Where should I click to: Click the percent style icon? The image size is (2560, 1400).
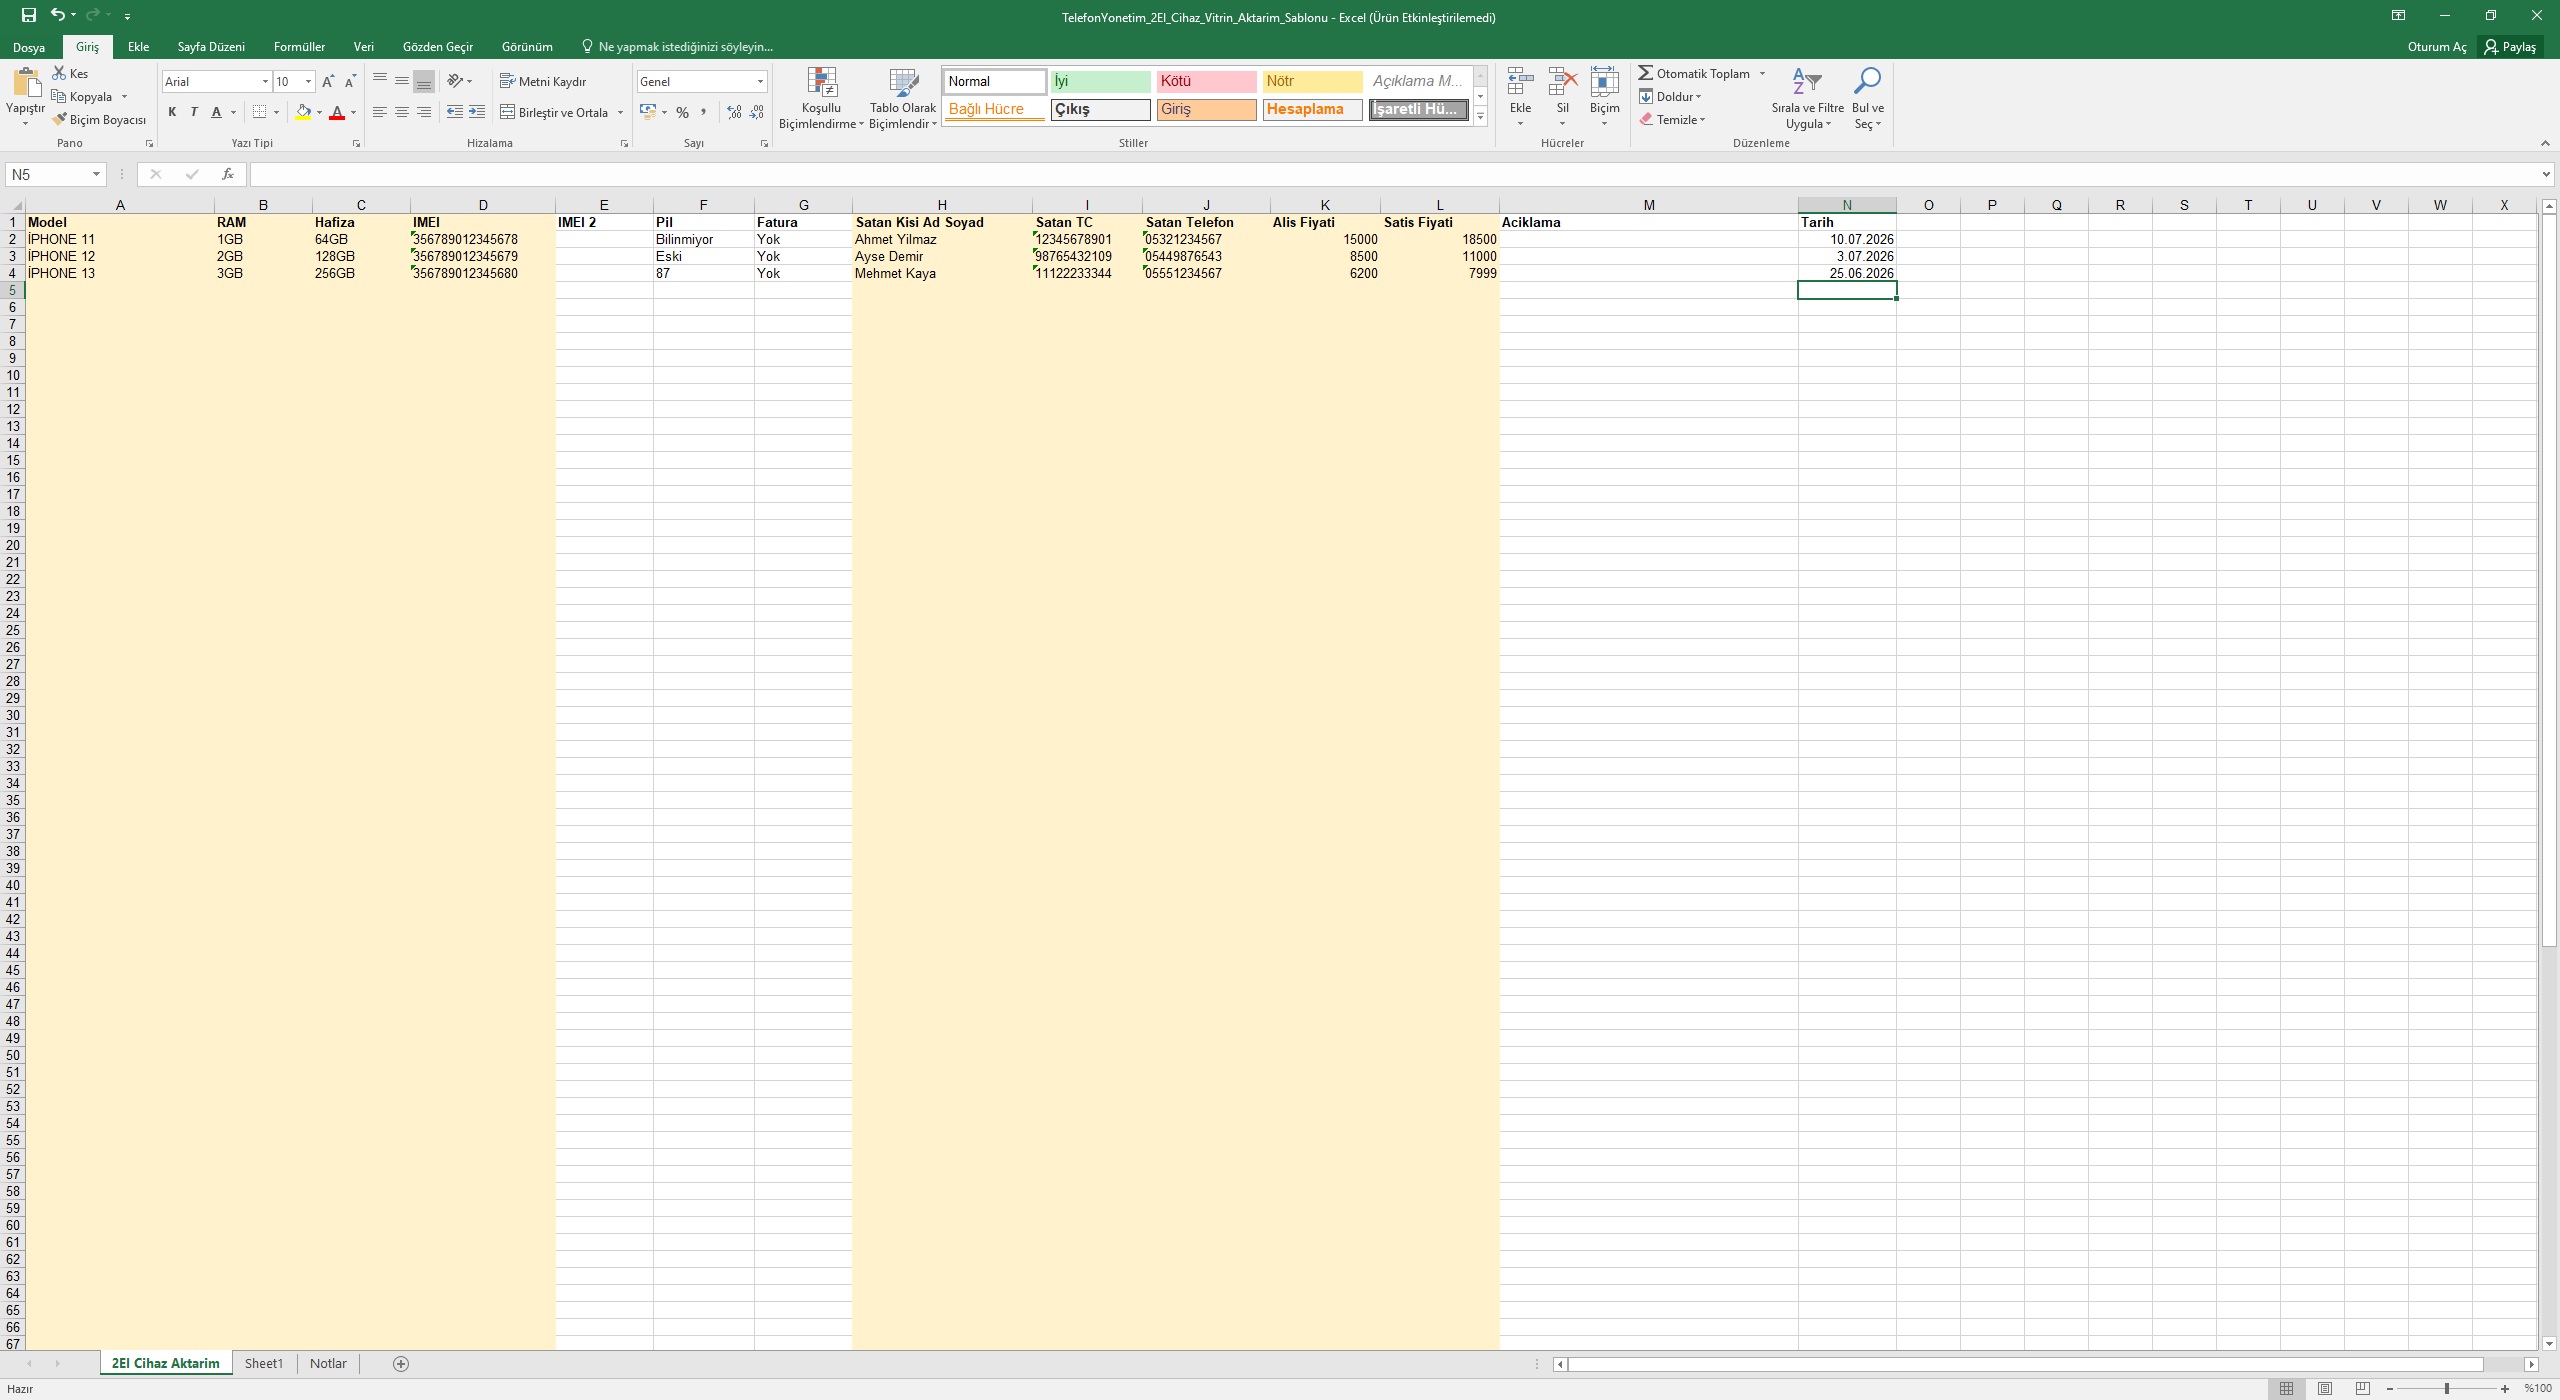[x=682, y=112]
